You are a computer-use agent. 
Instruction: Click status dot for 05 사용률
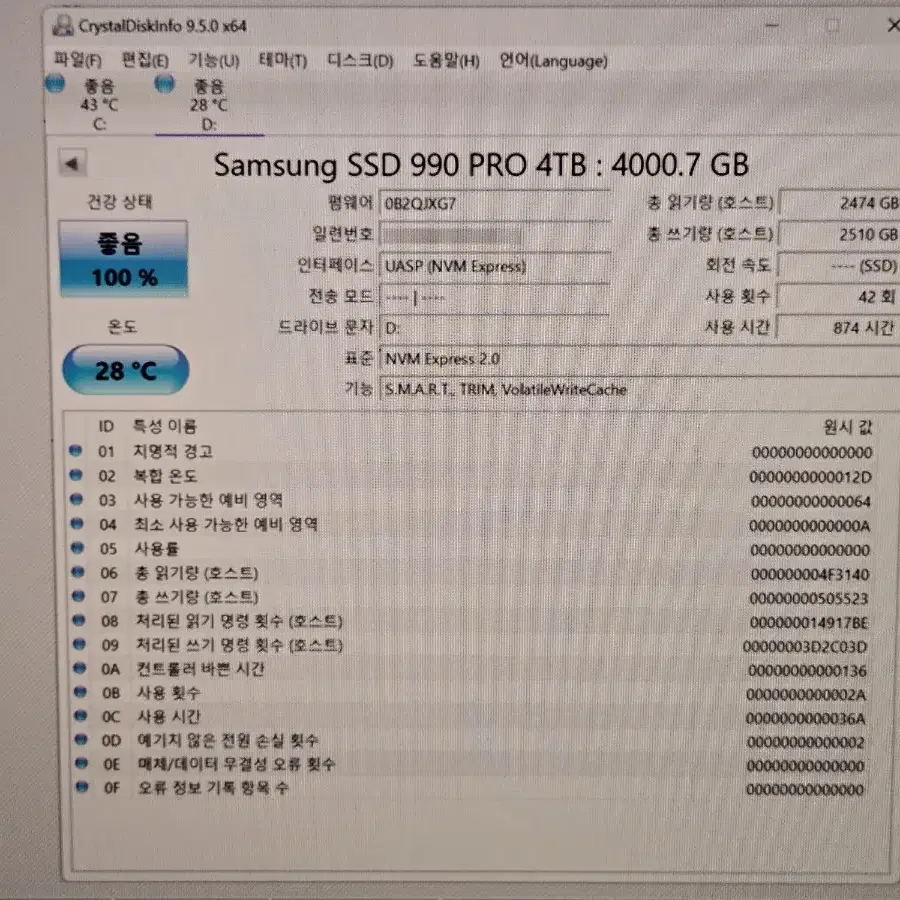(x=77, y=548)
